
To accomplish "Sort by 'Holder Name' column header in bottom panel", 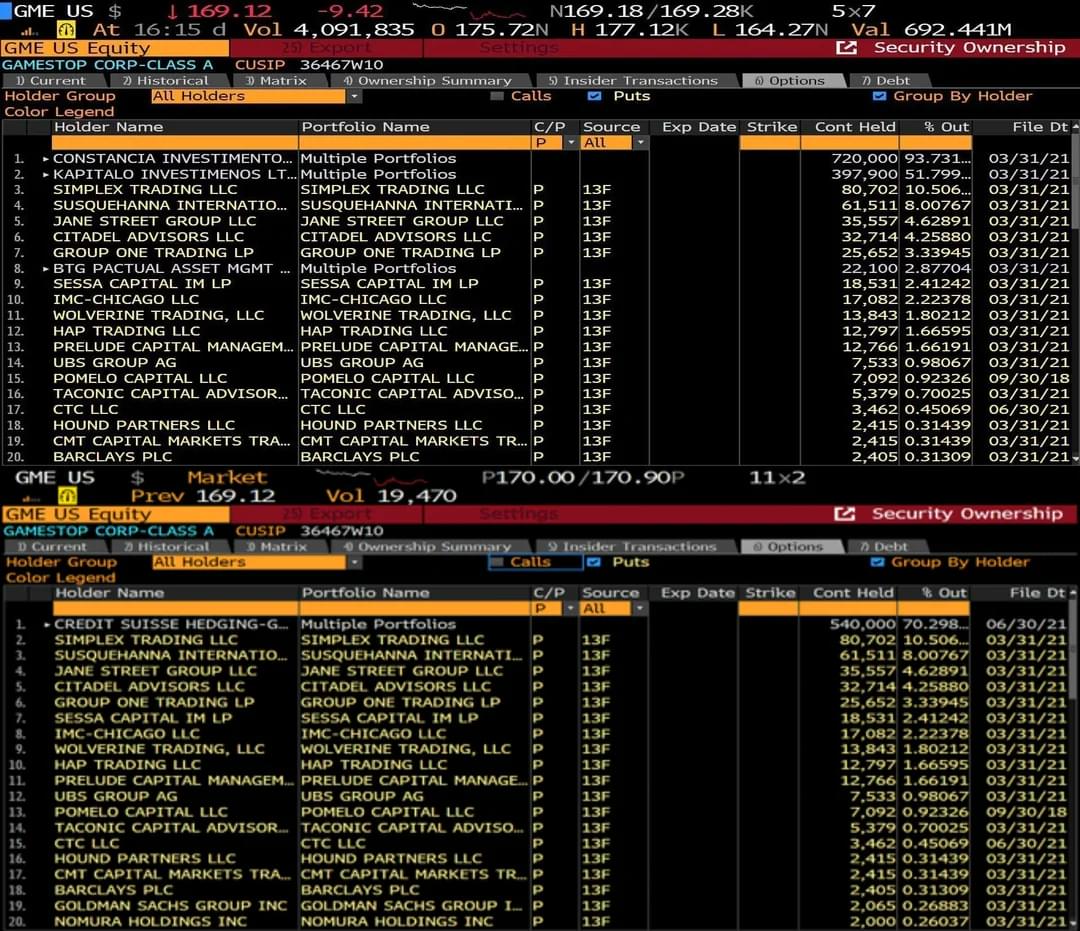I will click(x=110, y=594).
